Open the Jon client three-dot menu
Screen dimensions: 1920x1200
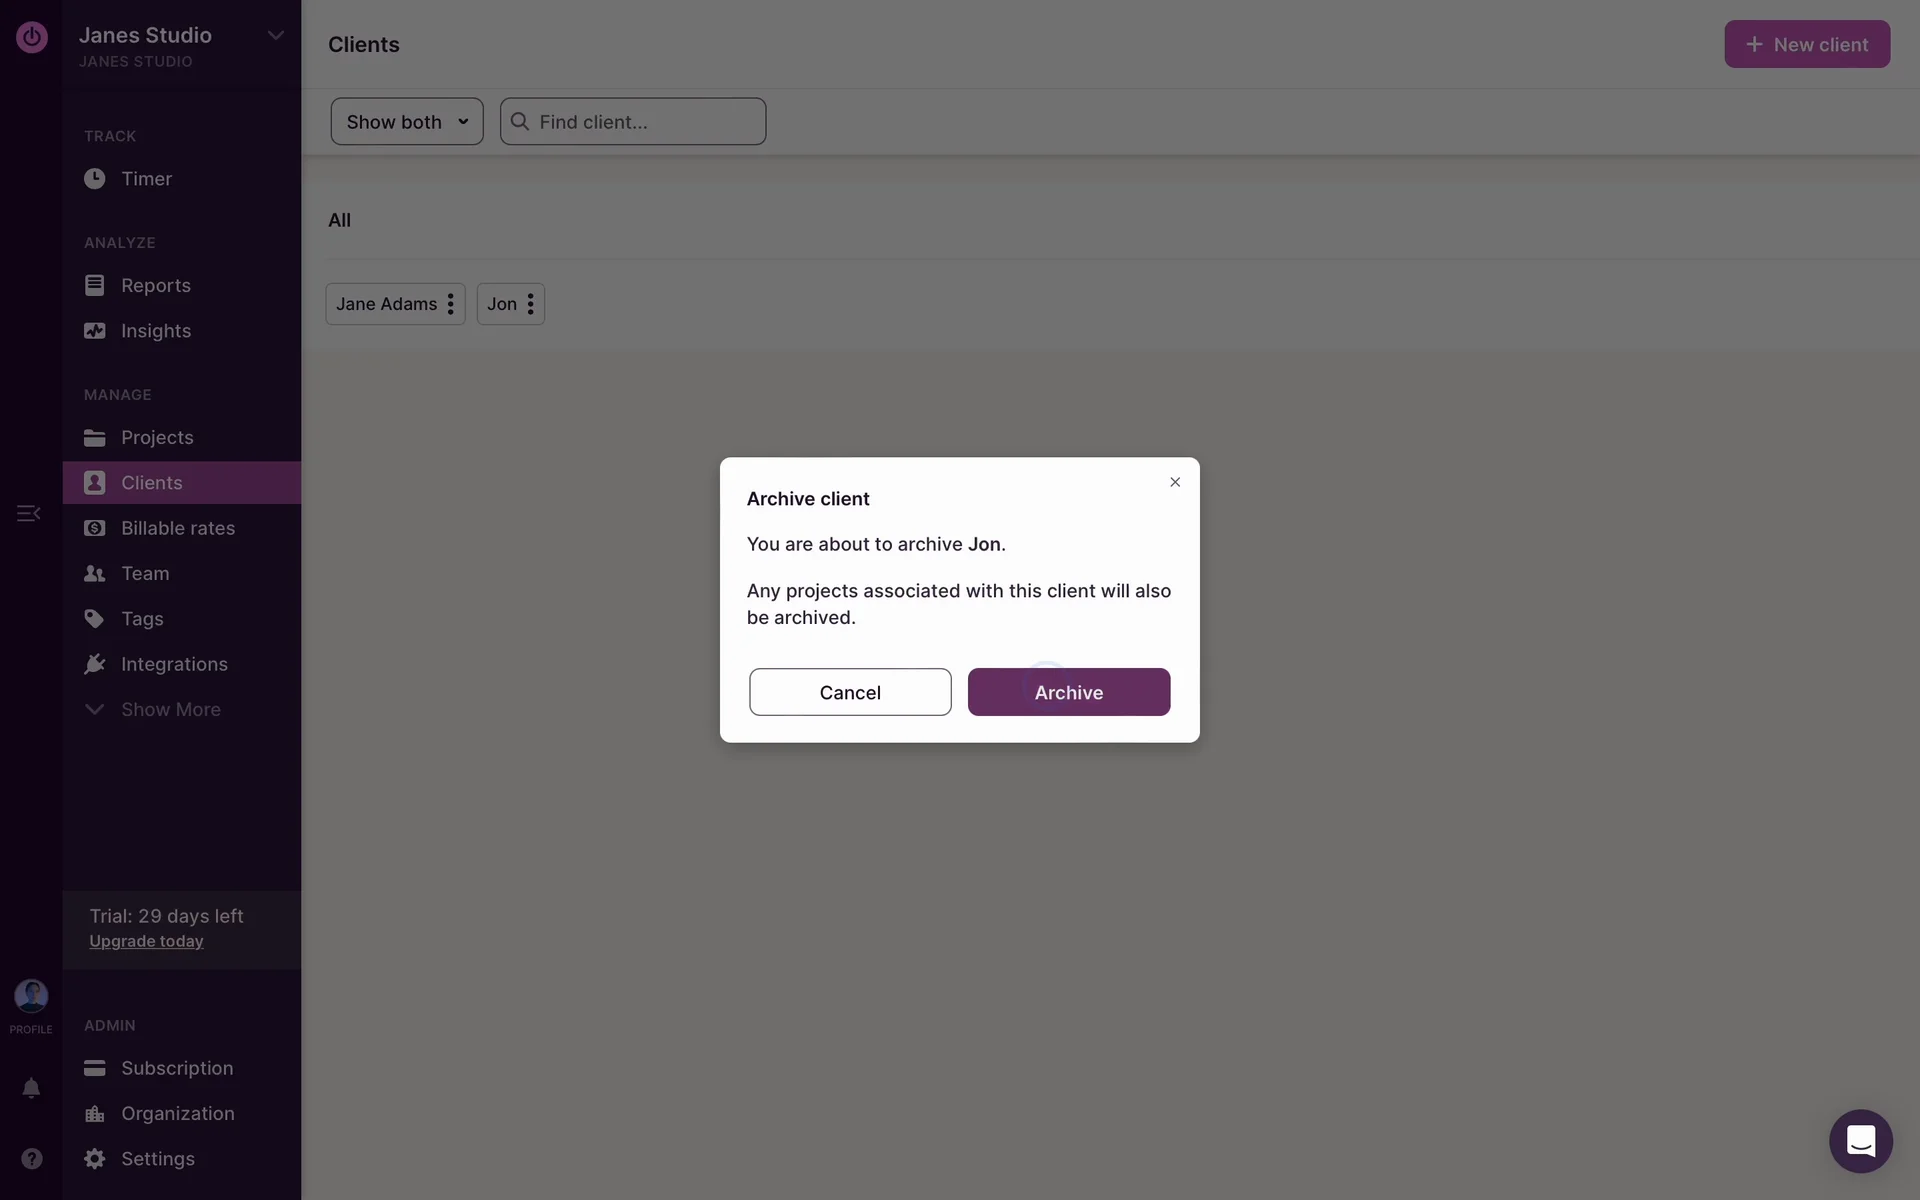(530, 304)
